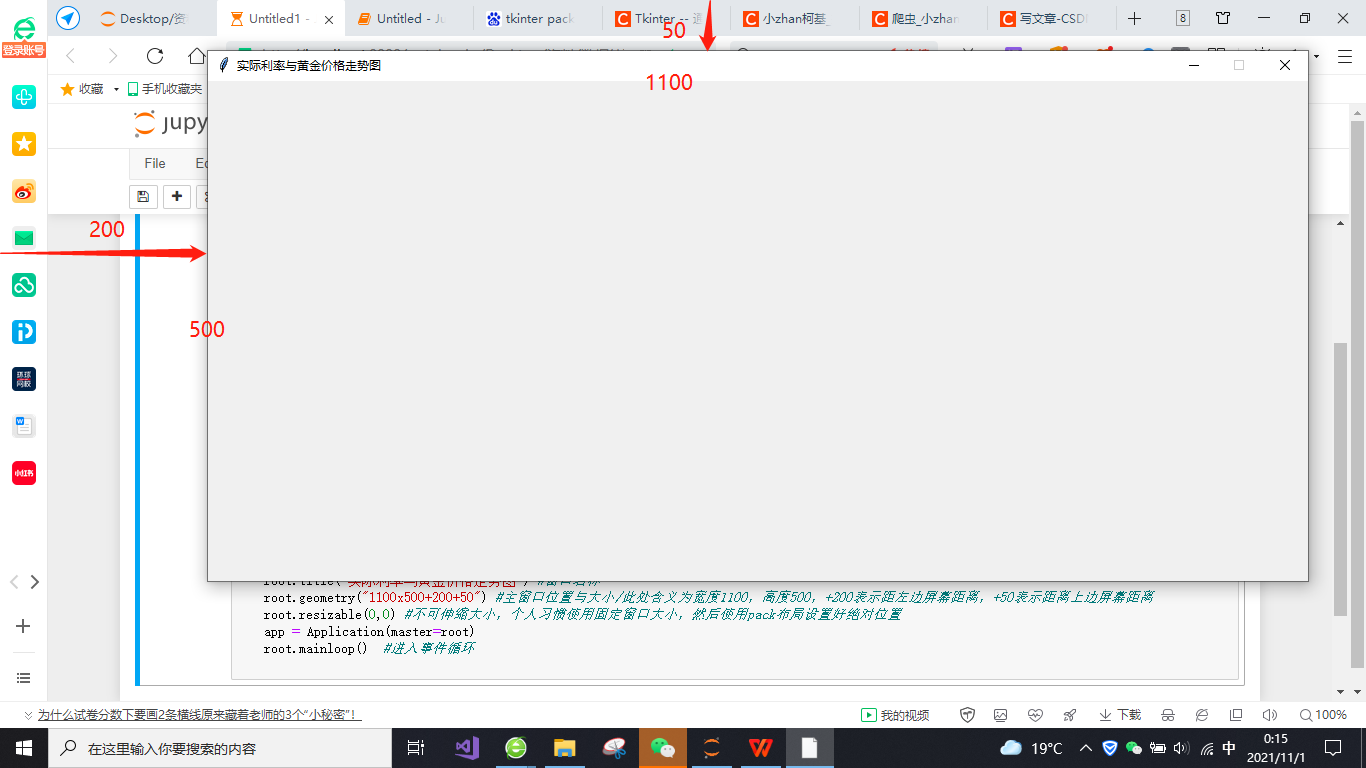Image resolution: width=1366 pixels, height=768 pixels.
Task: Open the blue iP sidebar icon
Action: point(24,332)
